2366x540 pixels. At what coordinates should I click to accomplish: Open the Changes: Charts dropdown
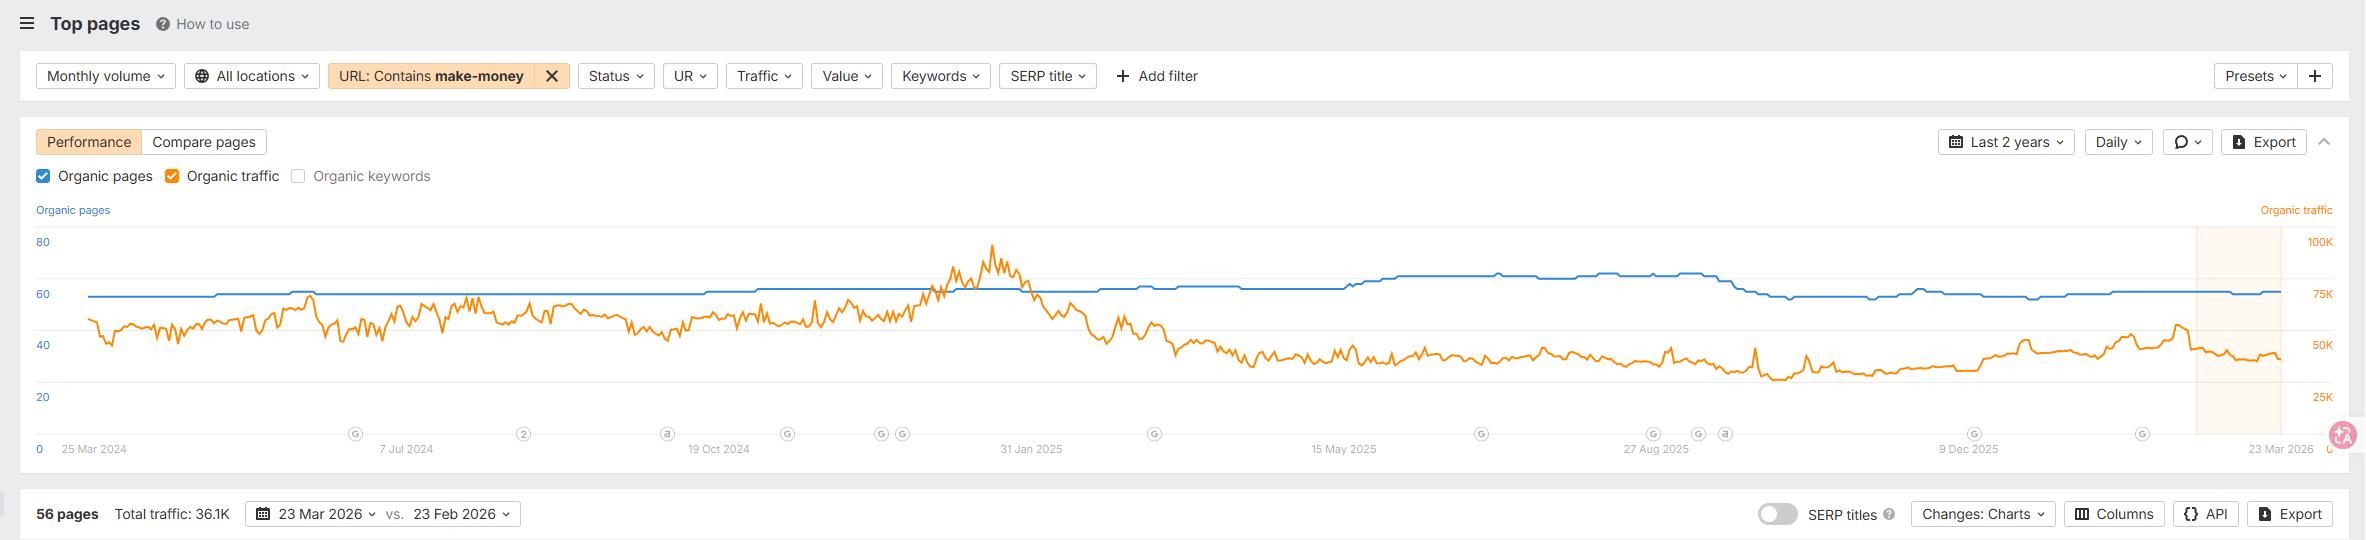pos(1983,514)
